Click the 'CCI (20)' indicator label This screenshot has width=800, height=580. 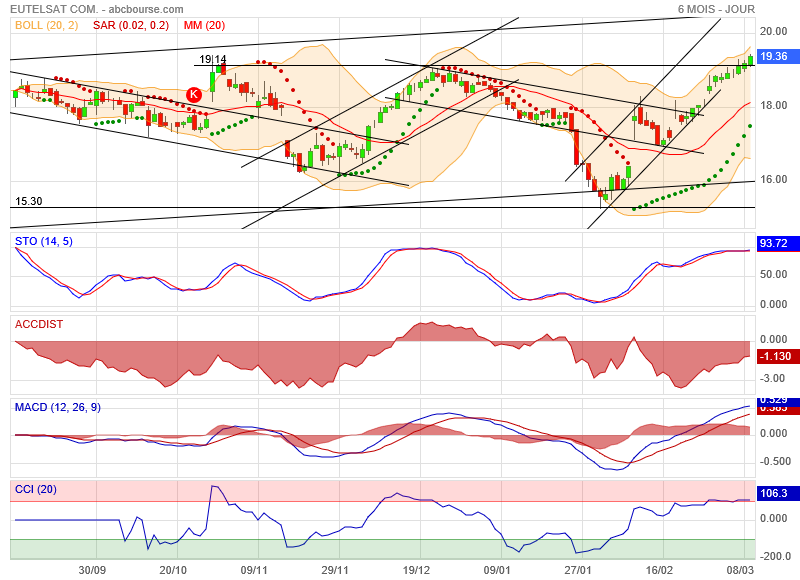36,489
